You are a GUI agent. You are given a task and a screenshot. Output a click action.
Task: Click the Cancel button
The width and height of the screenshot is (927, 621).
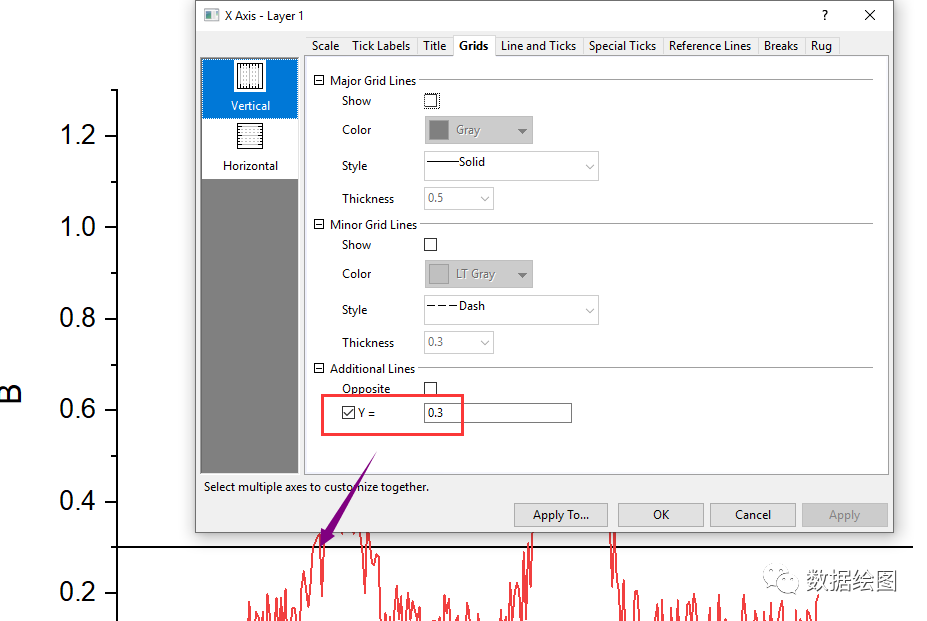[x=753, y=515]
